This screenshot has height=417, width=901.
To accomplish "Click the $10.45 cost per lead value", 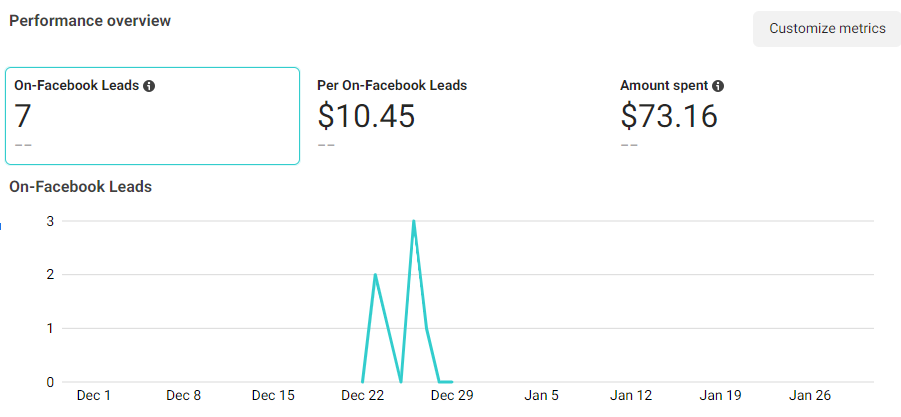I will pos(366,116).
